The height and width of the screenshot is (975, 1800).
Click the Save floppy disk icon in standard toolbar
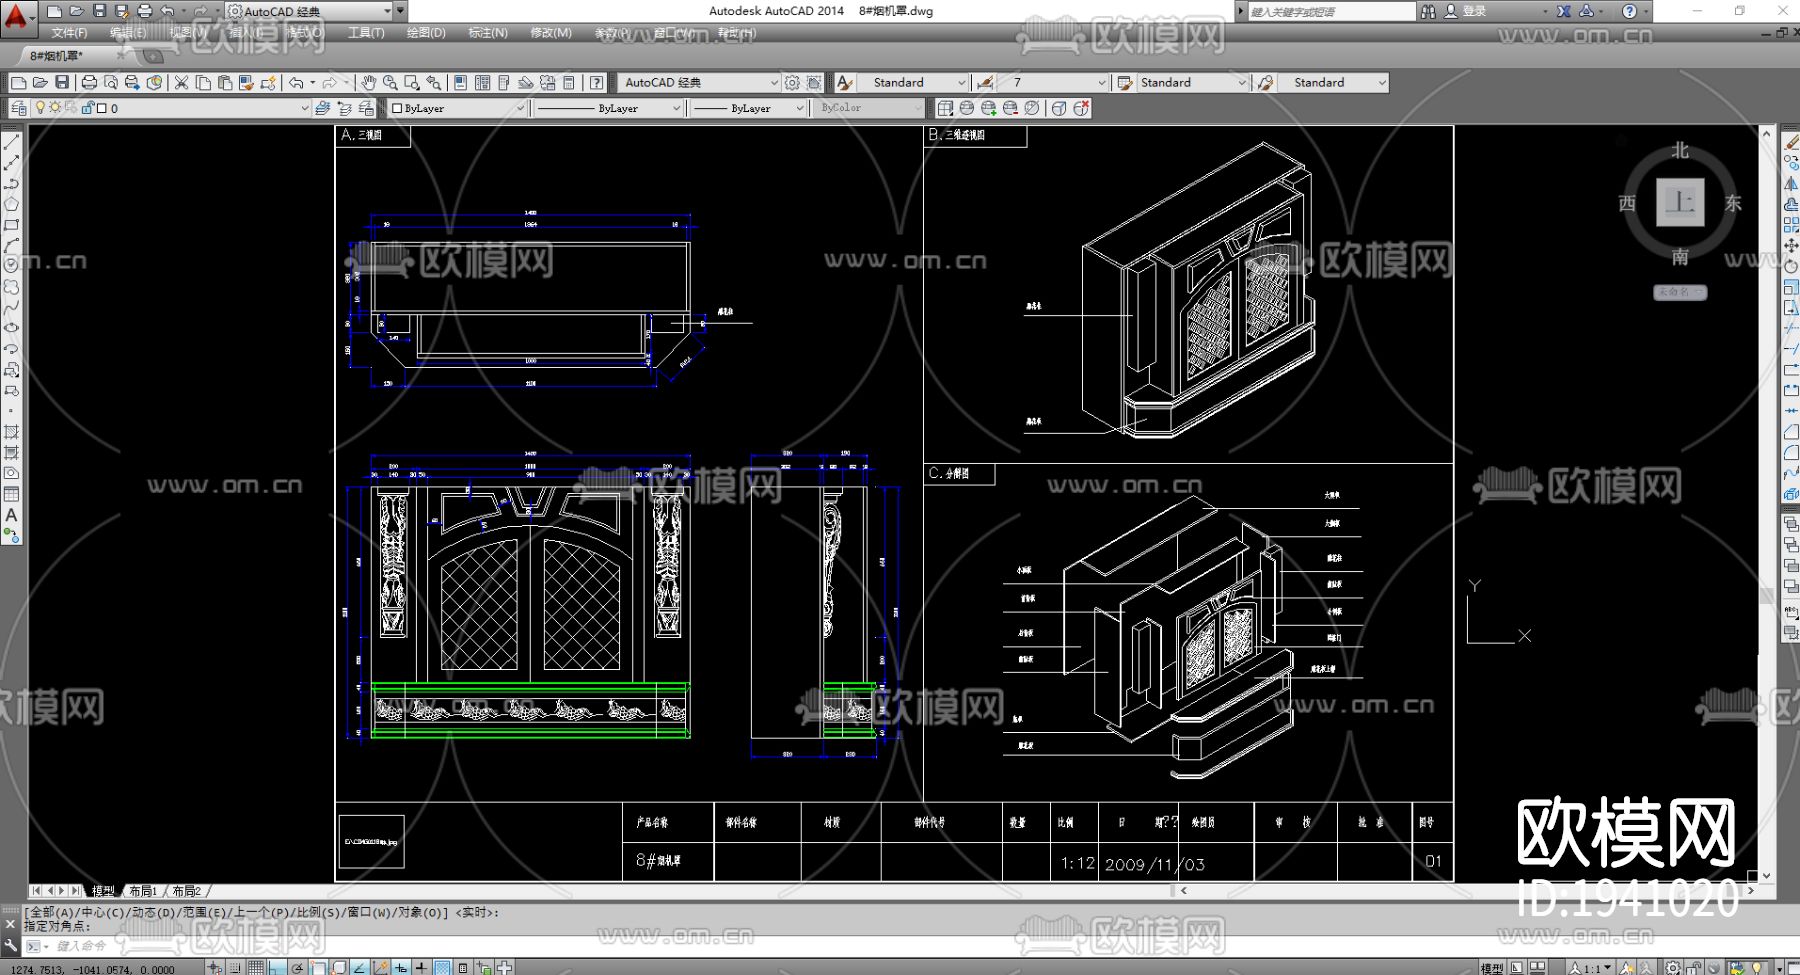[62, 83]
